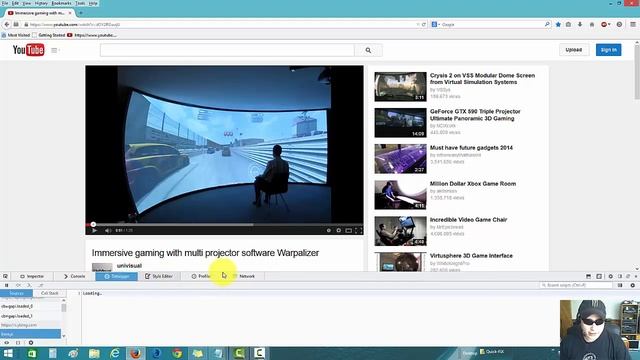Screen dimensions: 640x360
Task: Open the univisual channel link
Action: [129, 266]
